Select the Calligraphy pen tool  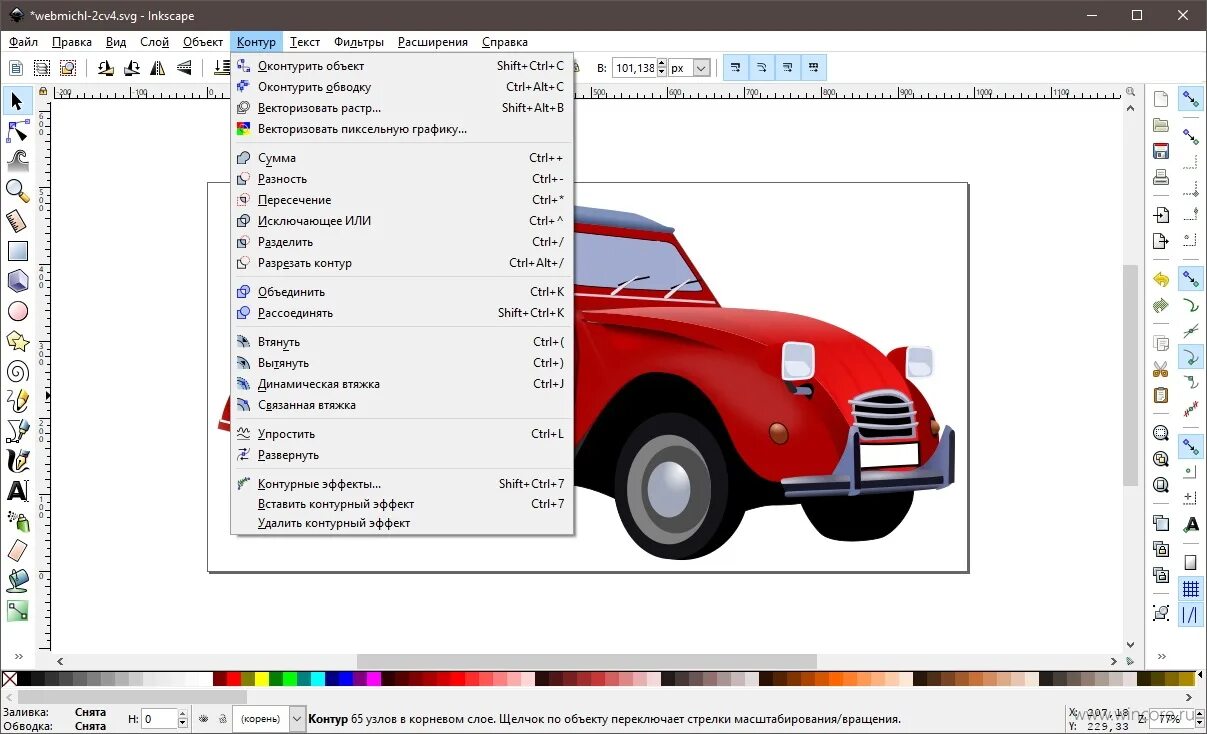click(17, 461)
